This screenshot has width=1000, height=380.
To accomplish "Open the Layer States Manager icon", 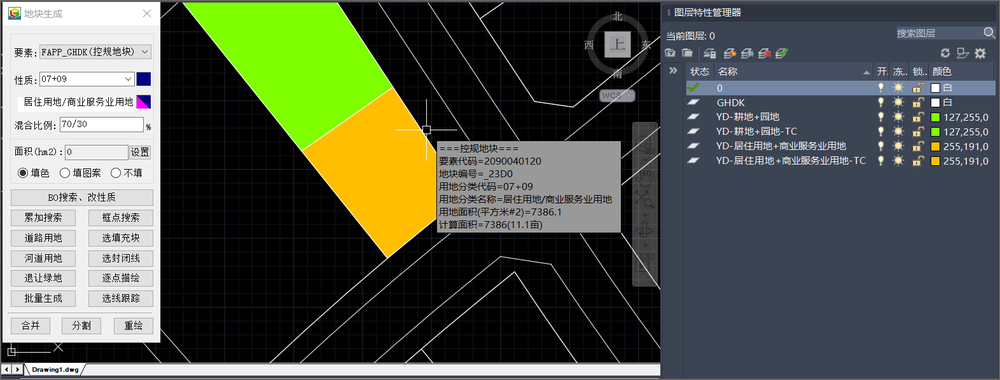I will 709,53.
